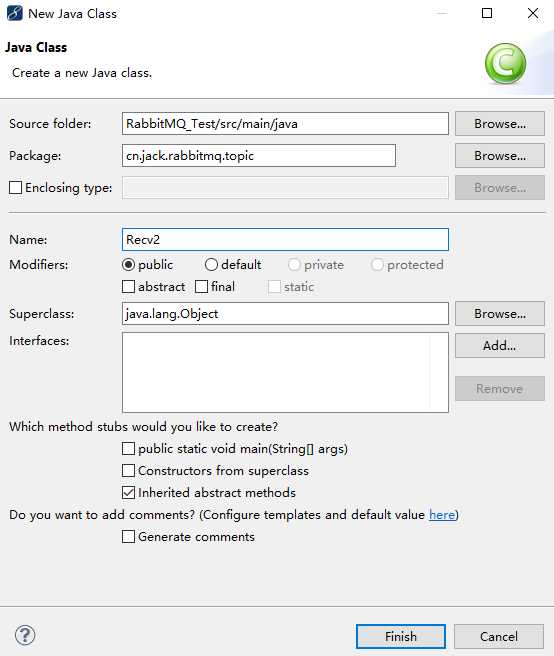The image size is (554, 656).
Task: Maximize the New Java Class dialog
Action: point(487,13)
